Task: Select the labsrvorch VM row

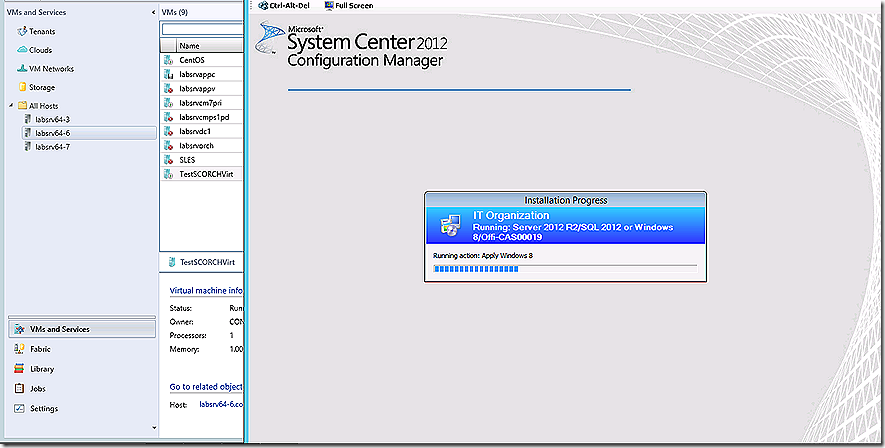Action: click(x=201, y=146)
